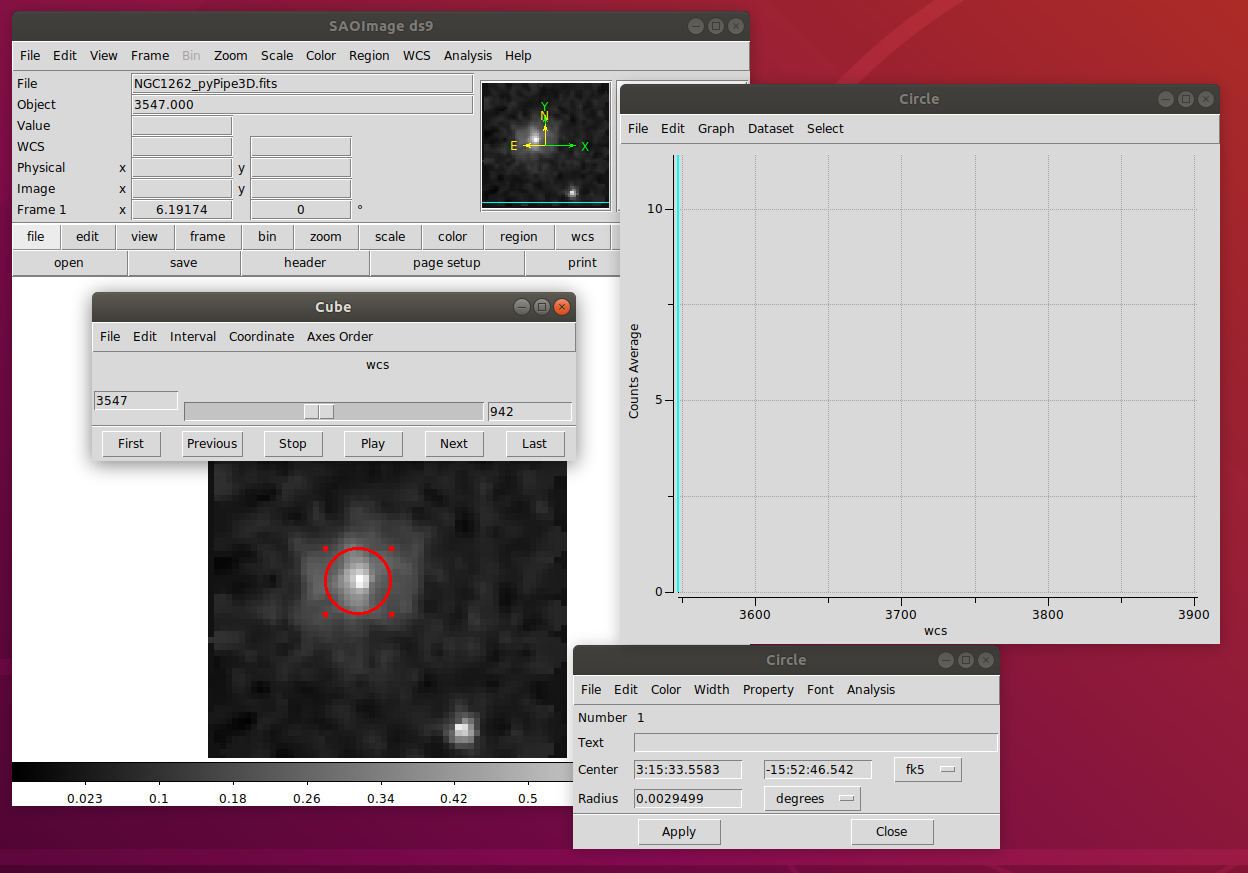Open the Region menu in ds9

coord(369,56)
